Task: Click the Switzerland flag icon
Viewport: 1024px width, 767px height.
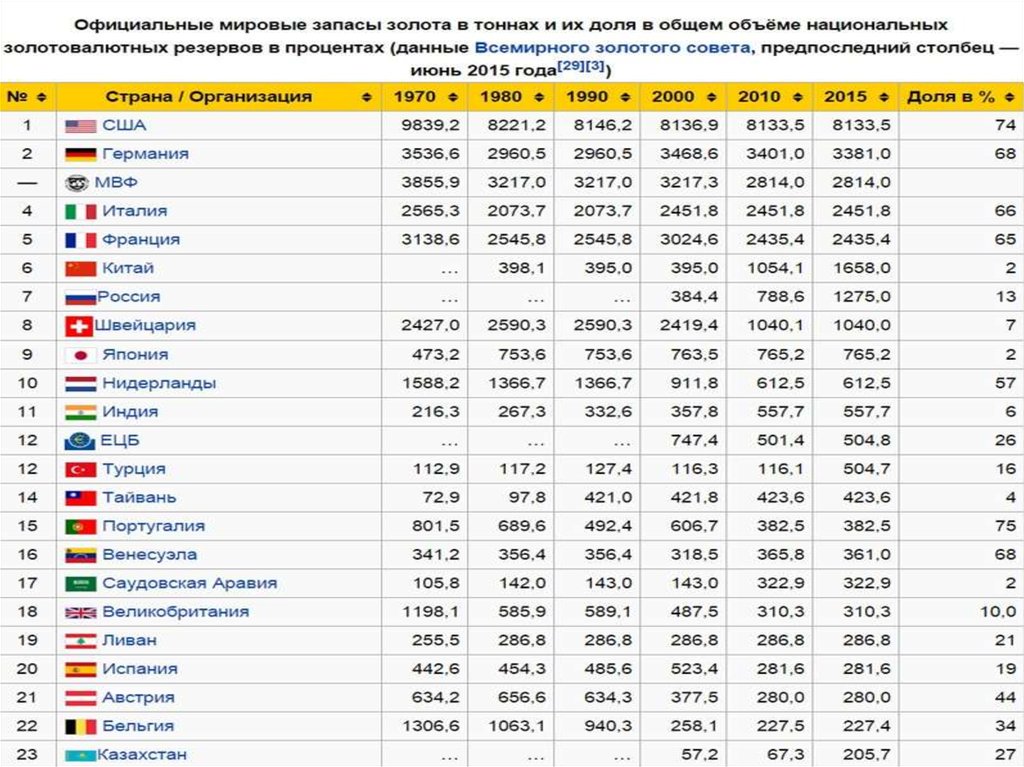Action: click(78, 326)
